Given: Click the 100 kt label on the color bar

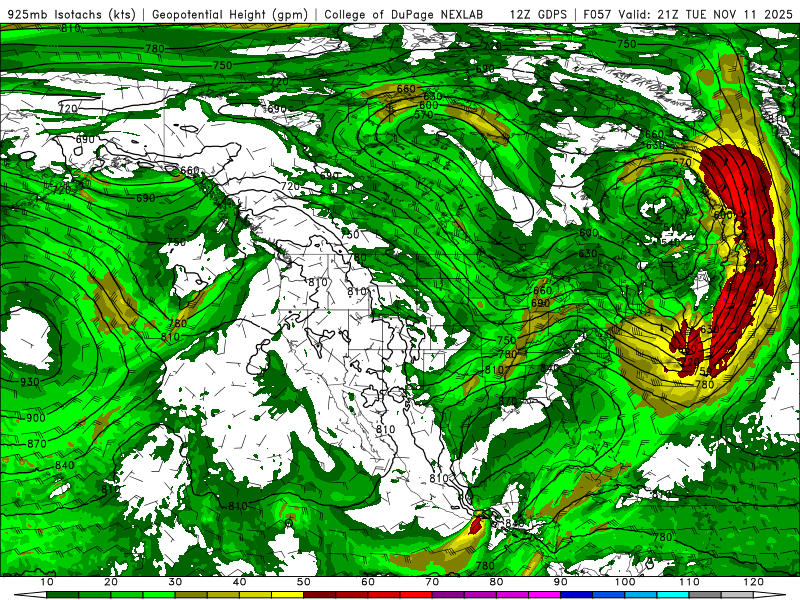Looking at the screenshot, I should [x=625, y=582].
